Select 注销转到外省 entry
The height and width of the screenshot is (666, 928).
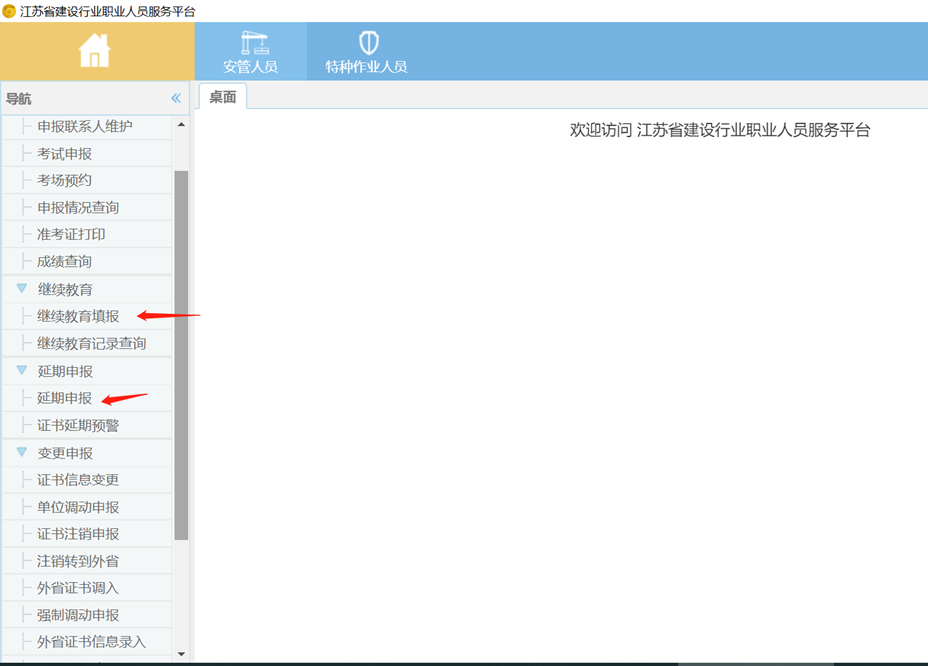[78, 561]
